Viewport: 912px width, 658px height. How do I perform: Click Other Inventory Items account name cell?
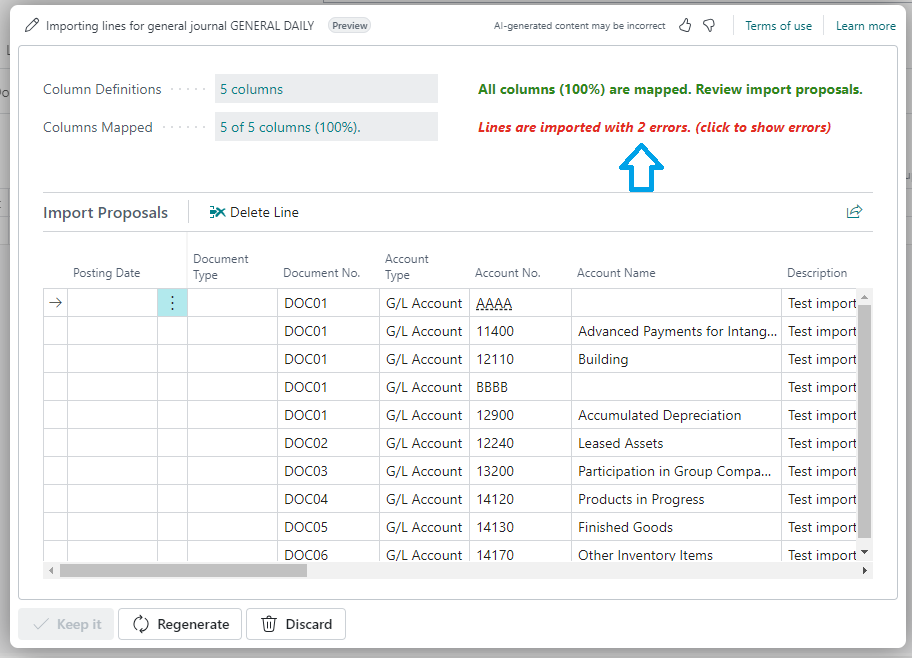(x=676, y=553)
